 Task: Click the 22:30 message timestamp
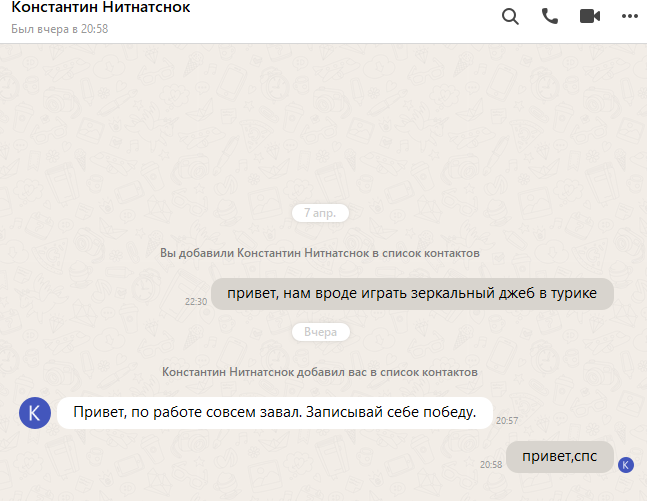(x=196, y=302)
